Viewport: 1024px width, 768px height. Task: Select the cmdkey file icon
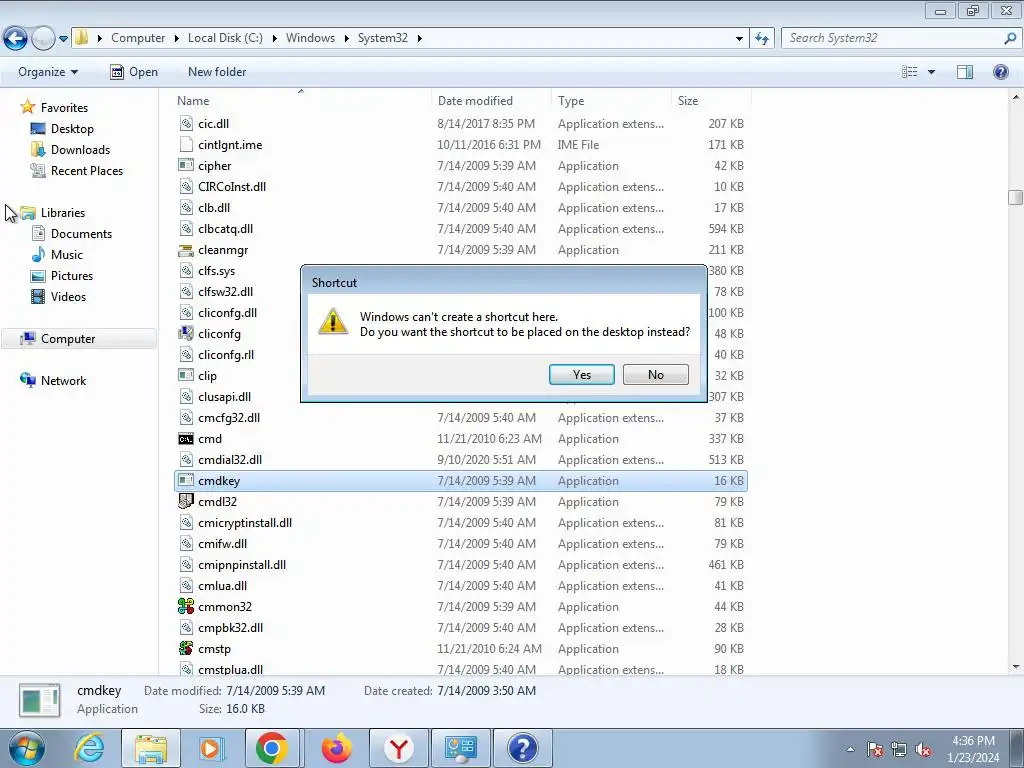coord(186,481)
